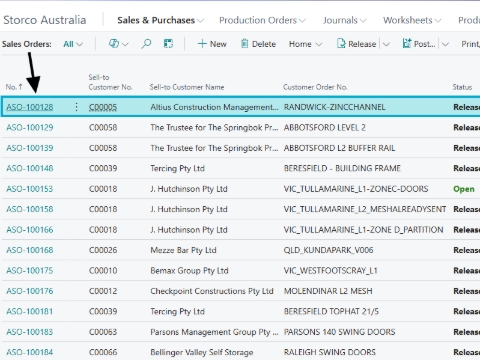The width and height of the screenshot is (480, 360).
Task: Click customer number C00005
Action: pos(103,107)
